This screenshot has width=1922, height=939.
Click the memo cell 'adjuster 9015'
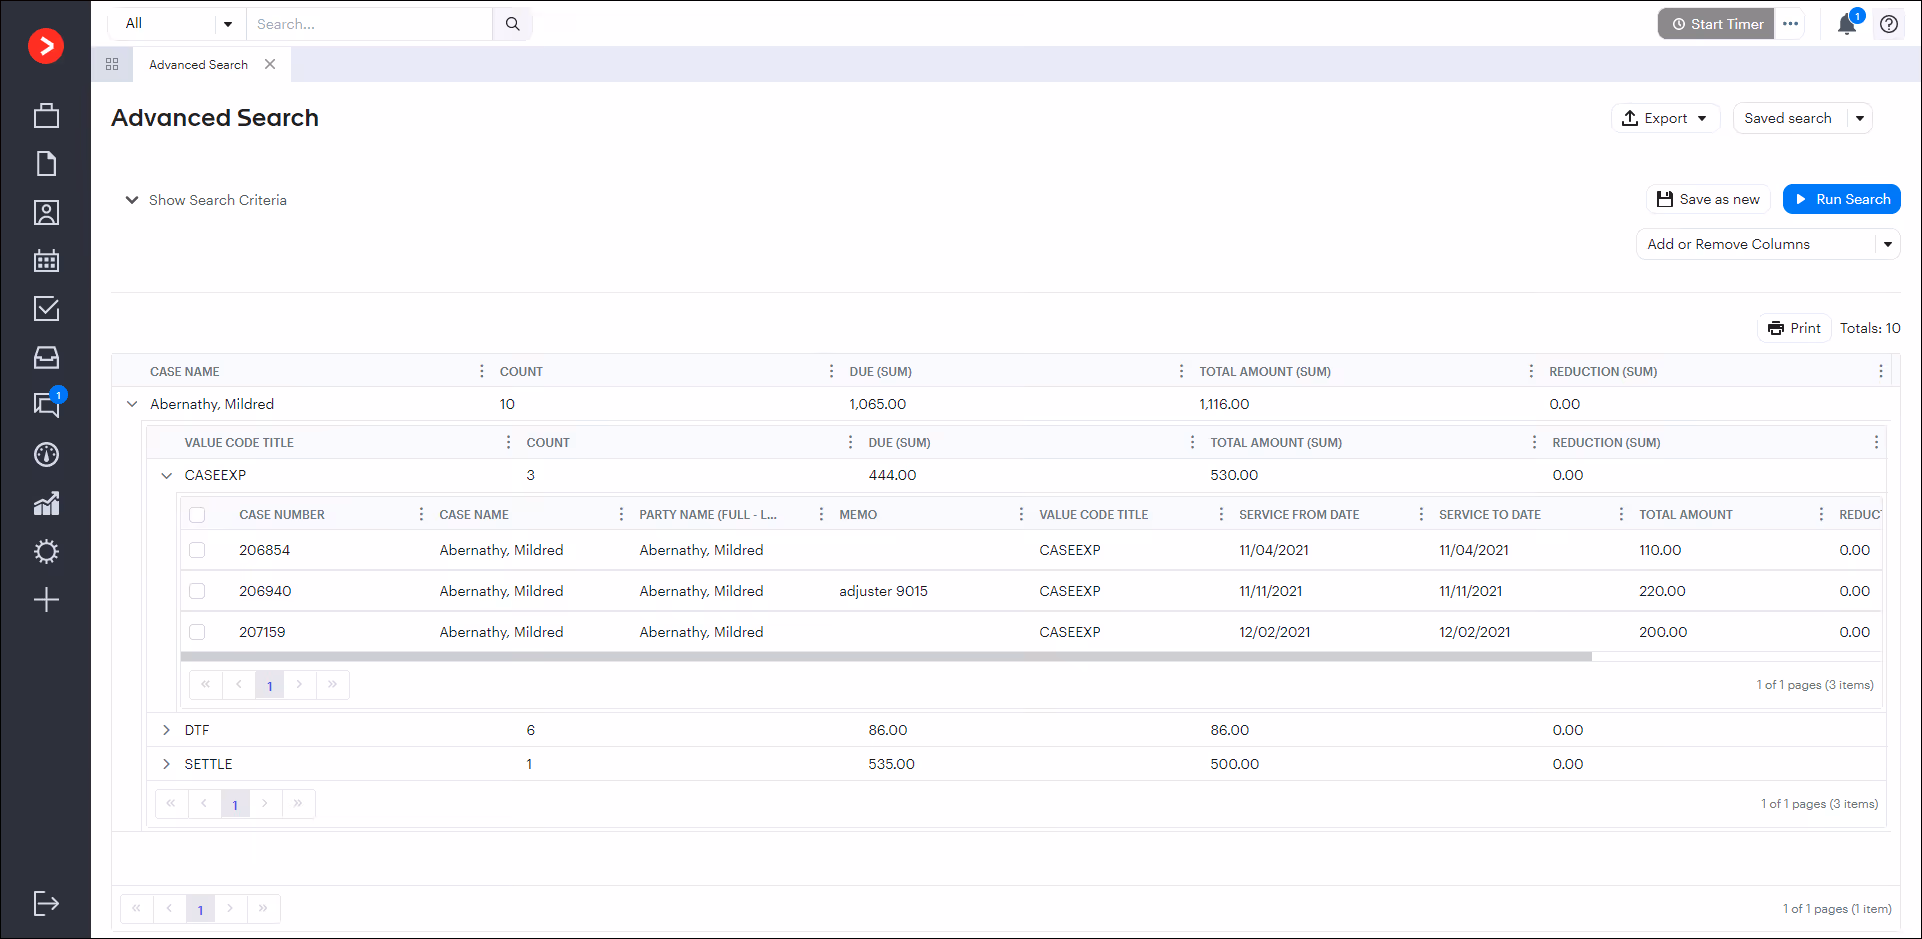point(883,591)
